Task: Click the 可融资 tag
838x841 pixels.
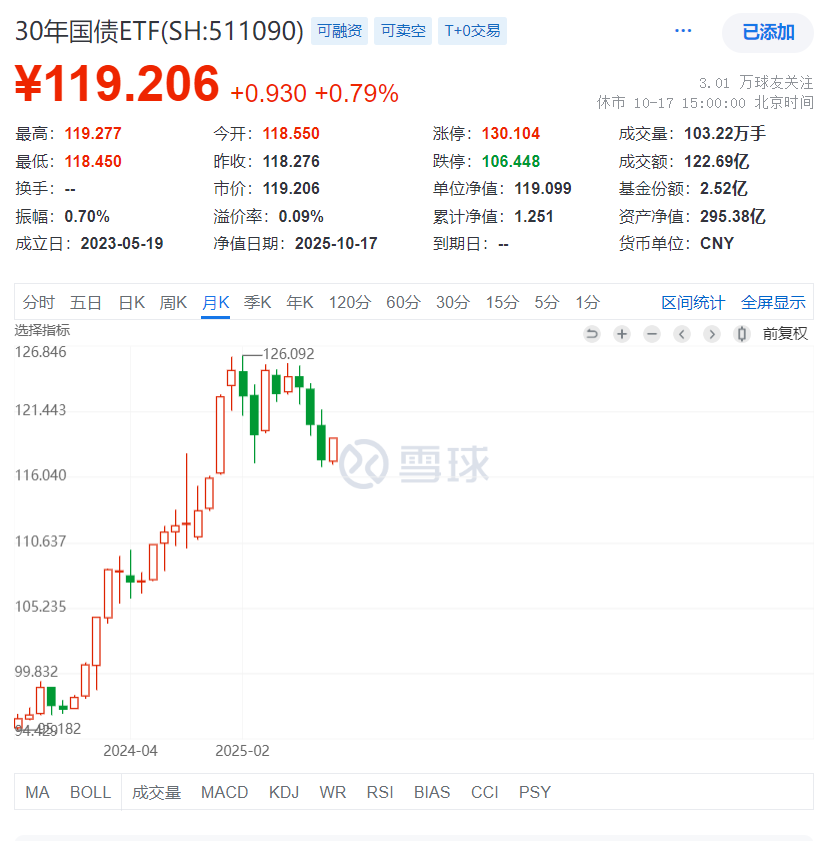Action: [x=339, y=31]
